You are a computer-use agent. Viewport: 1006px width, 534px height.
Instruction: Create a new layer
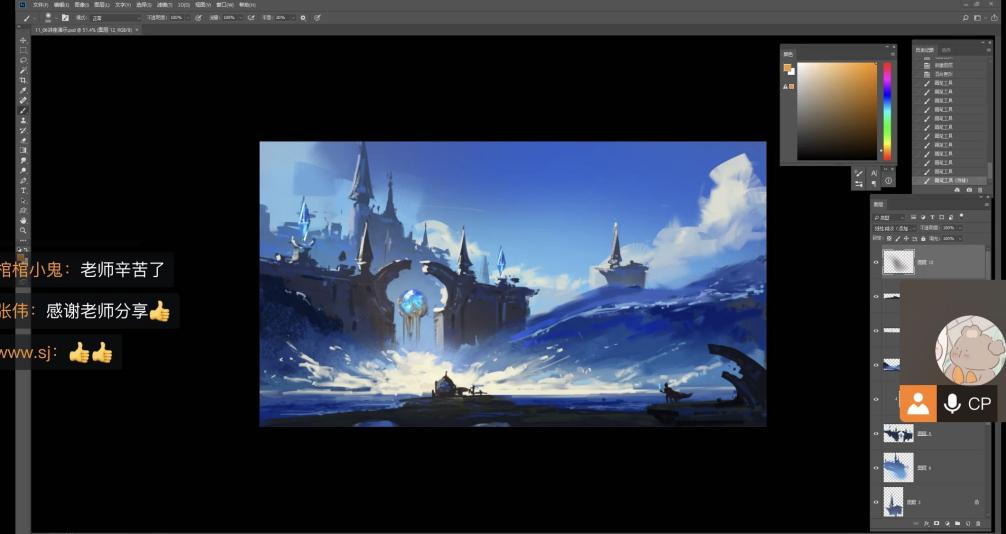pos(968,524)
